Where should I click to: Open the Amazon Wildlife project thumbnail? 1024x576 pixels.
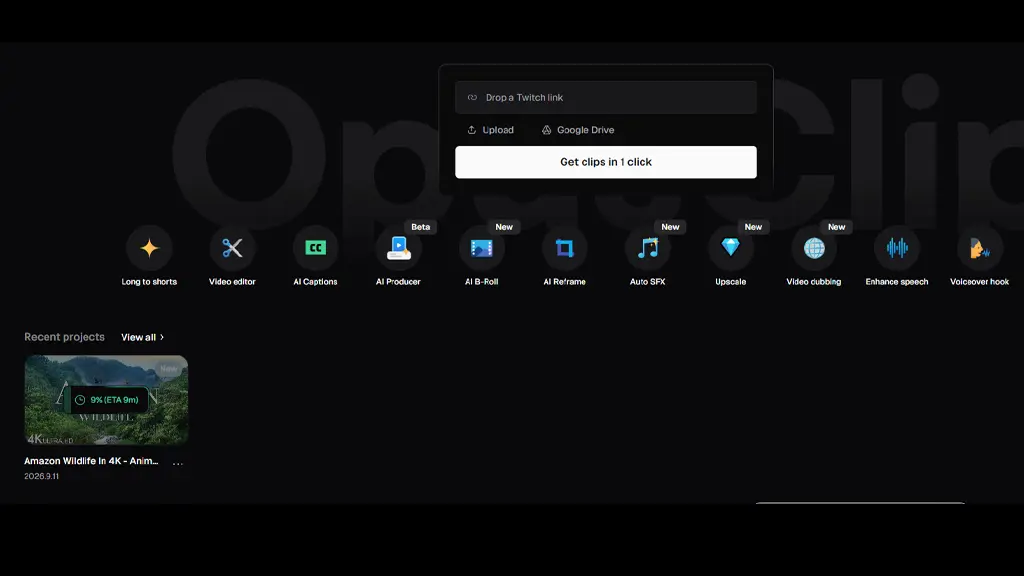pos(106,400)
